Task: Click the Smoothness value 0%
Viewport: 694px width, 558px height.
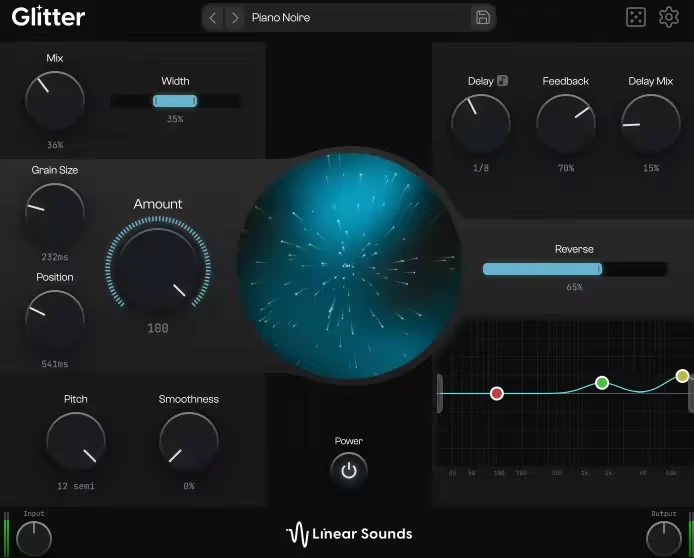Action: (189, 486)
